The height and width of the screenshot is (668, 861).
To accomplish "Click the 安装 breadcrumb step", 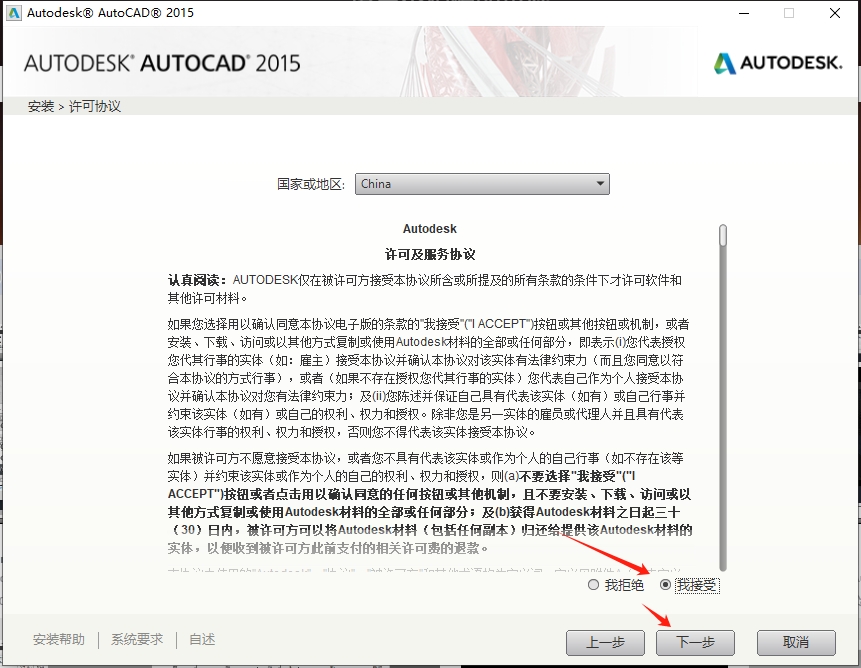I will tap(40, 105).
